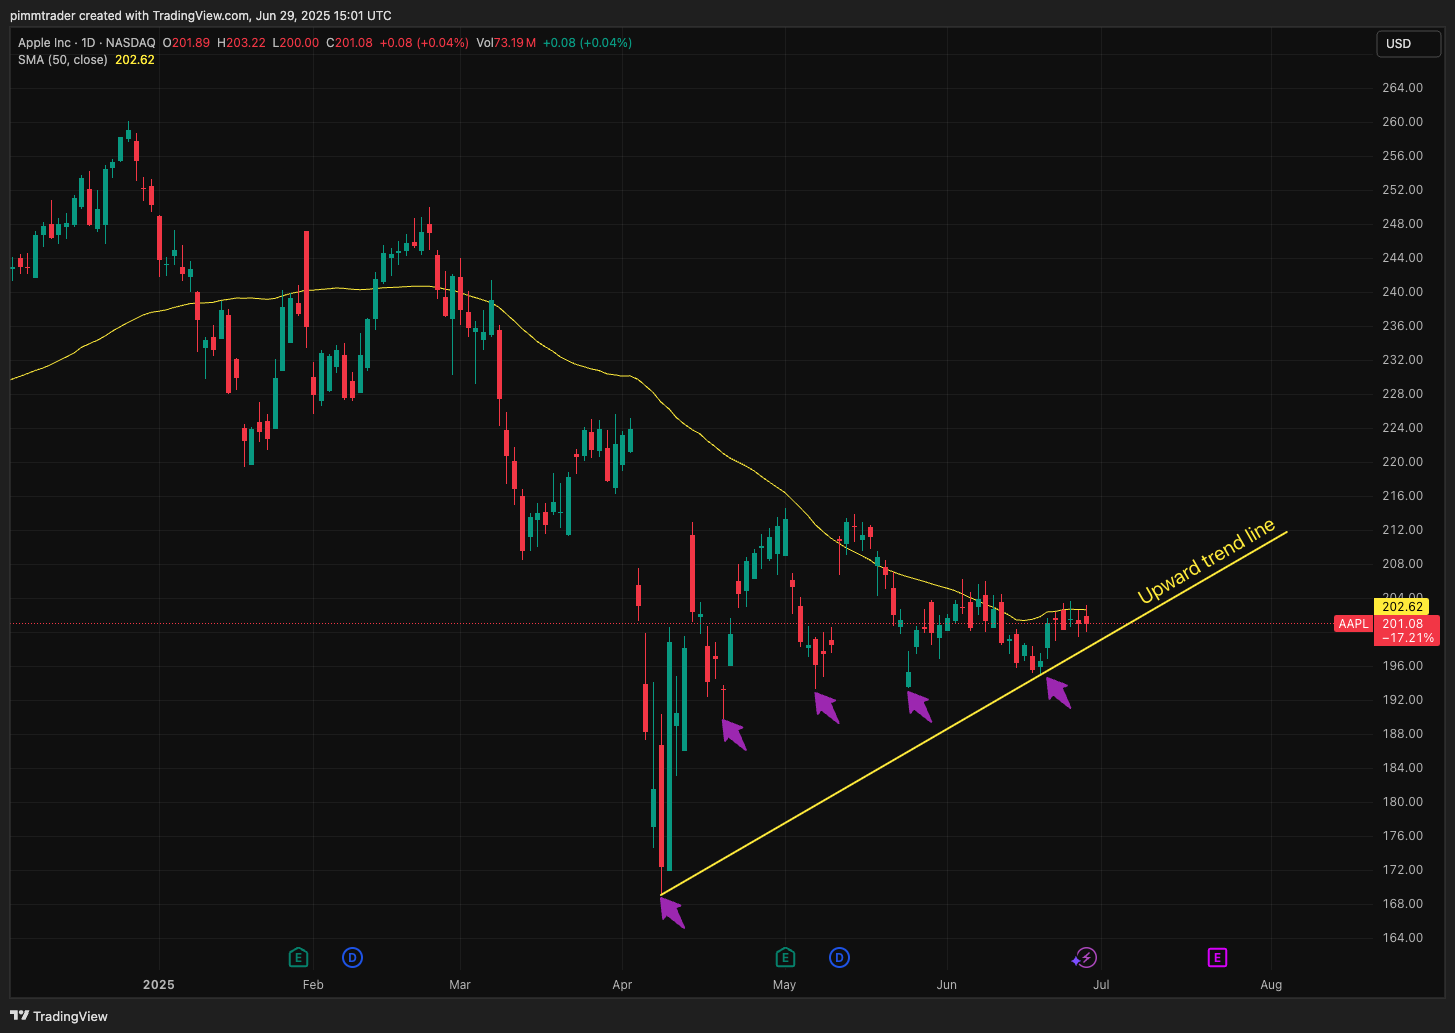Click the 216.00 price axis label
The image size is (1455, 1033).
click(x=1402, y=496)
